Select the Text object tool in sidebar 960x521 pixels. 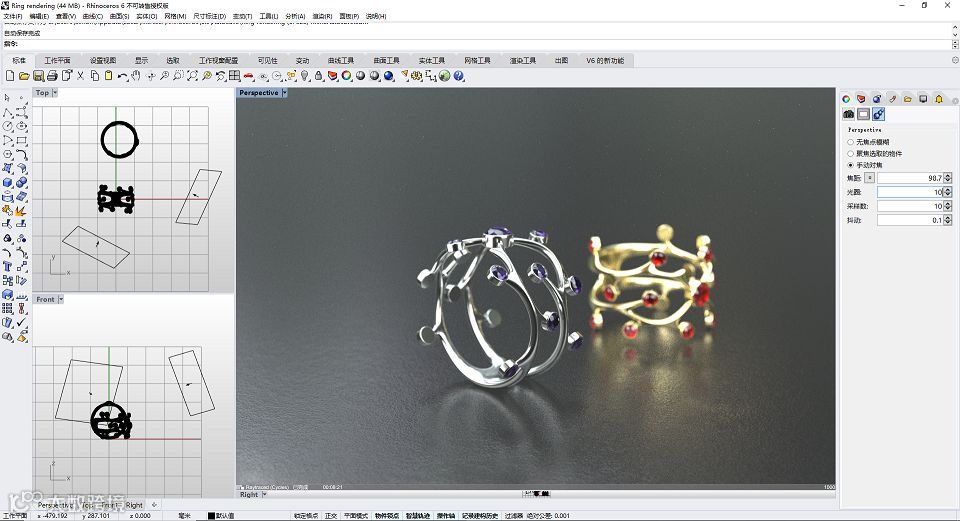(7, 266)
